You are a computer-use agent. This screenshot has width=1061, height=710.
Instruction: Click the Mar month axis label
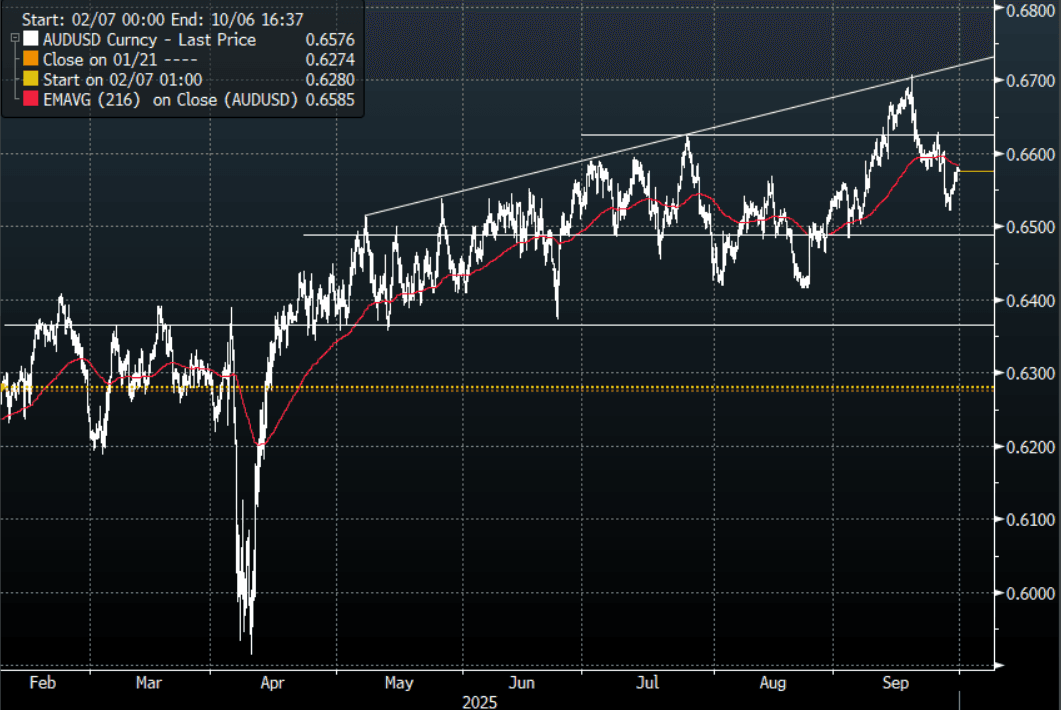tap(149, 682)
